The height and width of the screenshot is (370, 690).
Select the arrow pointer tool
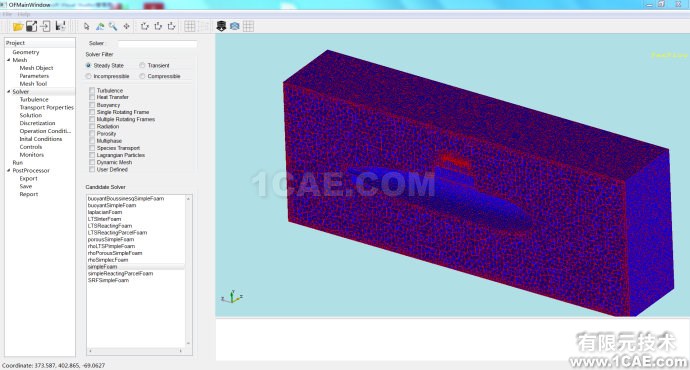(86, 26)
